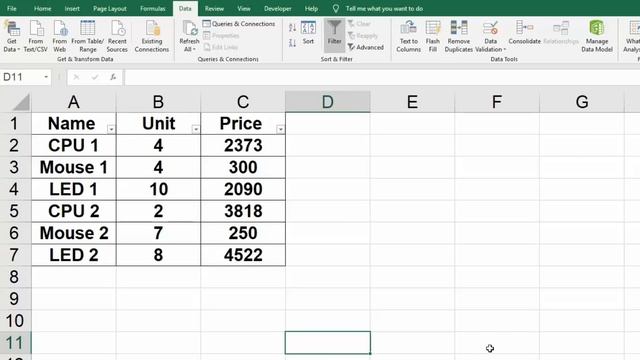The width and height of the screenshot is (640, 360).
Task: Click the Refresh All icon
Action: (x=189, y=29)
